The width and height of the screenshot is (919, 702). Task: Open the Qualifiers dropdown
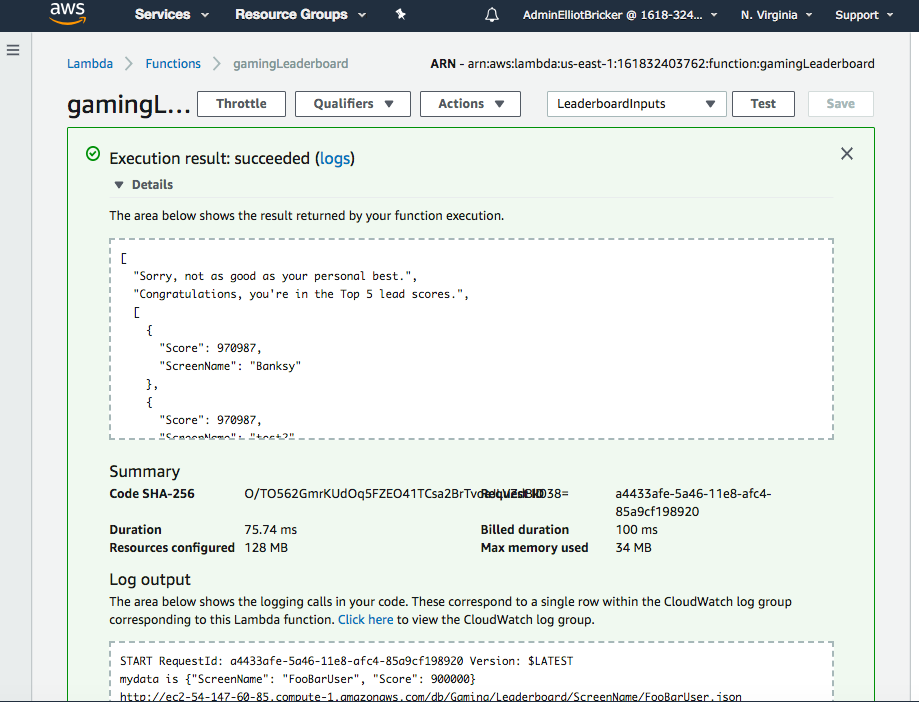coord(353,104)
